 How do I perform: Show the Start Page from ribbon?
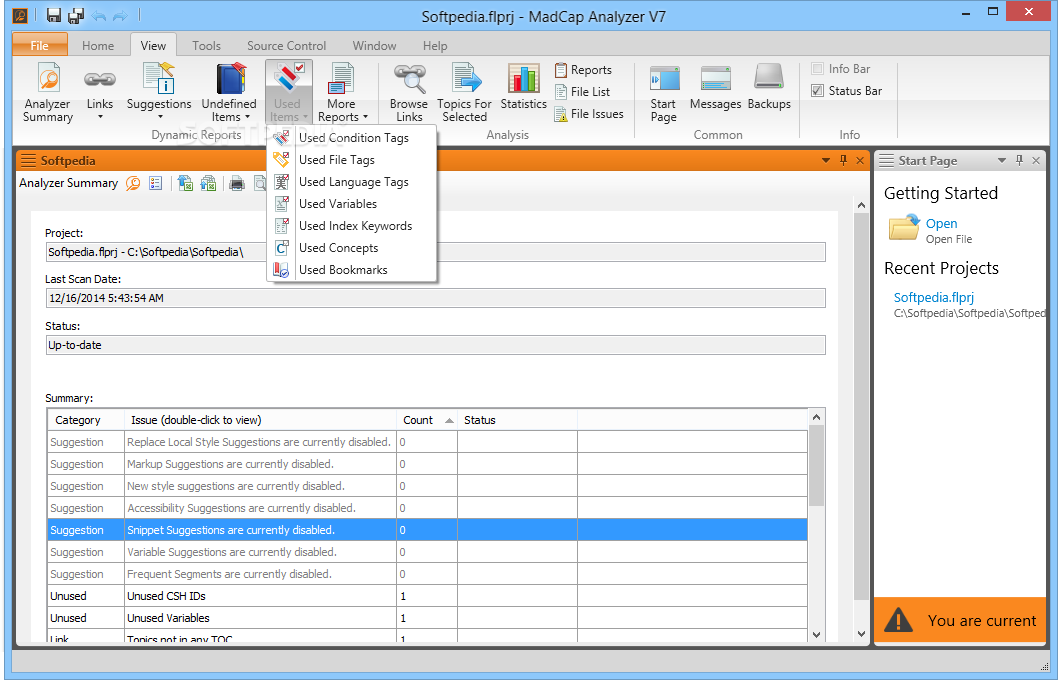(x=663, y=92)
